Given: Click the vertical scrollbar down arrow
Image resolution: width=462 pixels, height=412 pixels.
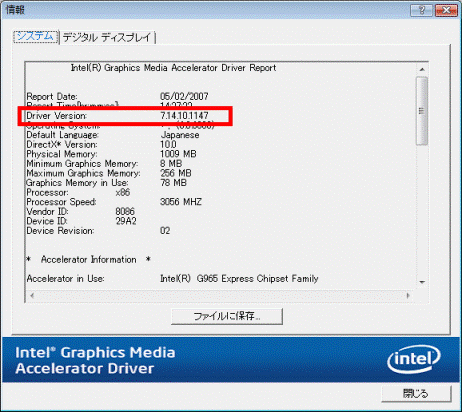Looking at the screenshot, I should [x=422, y=282].
